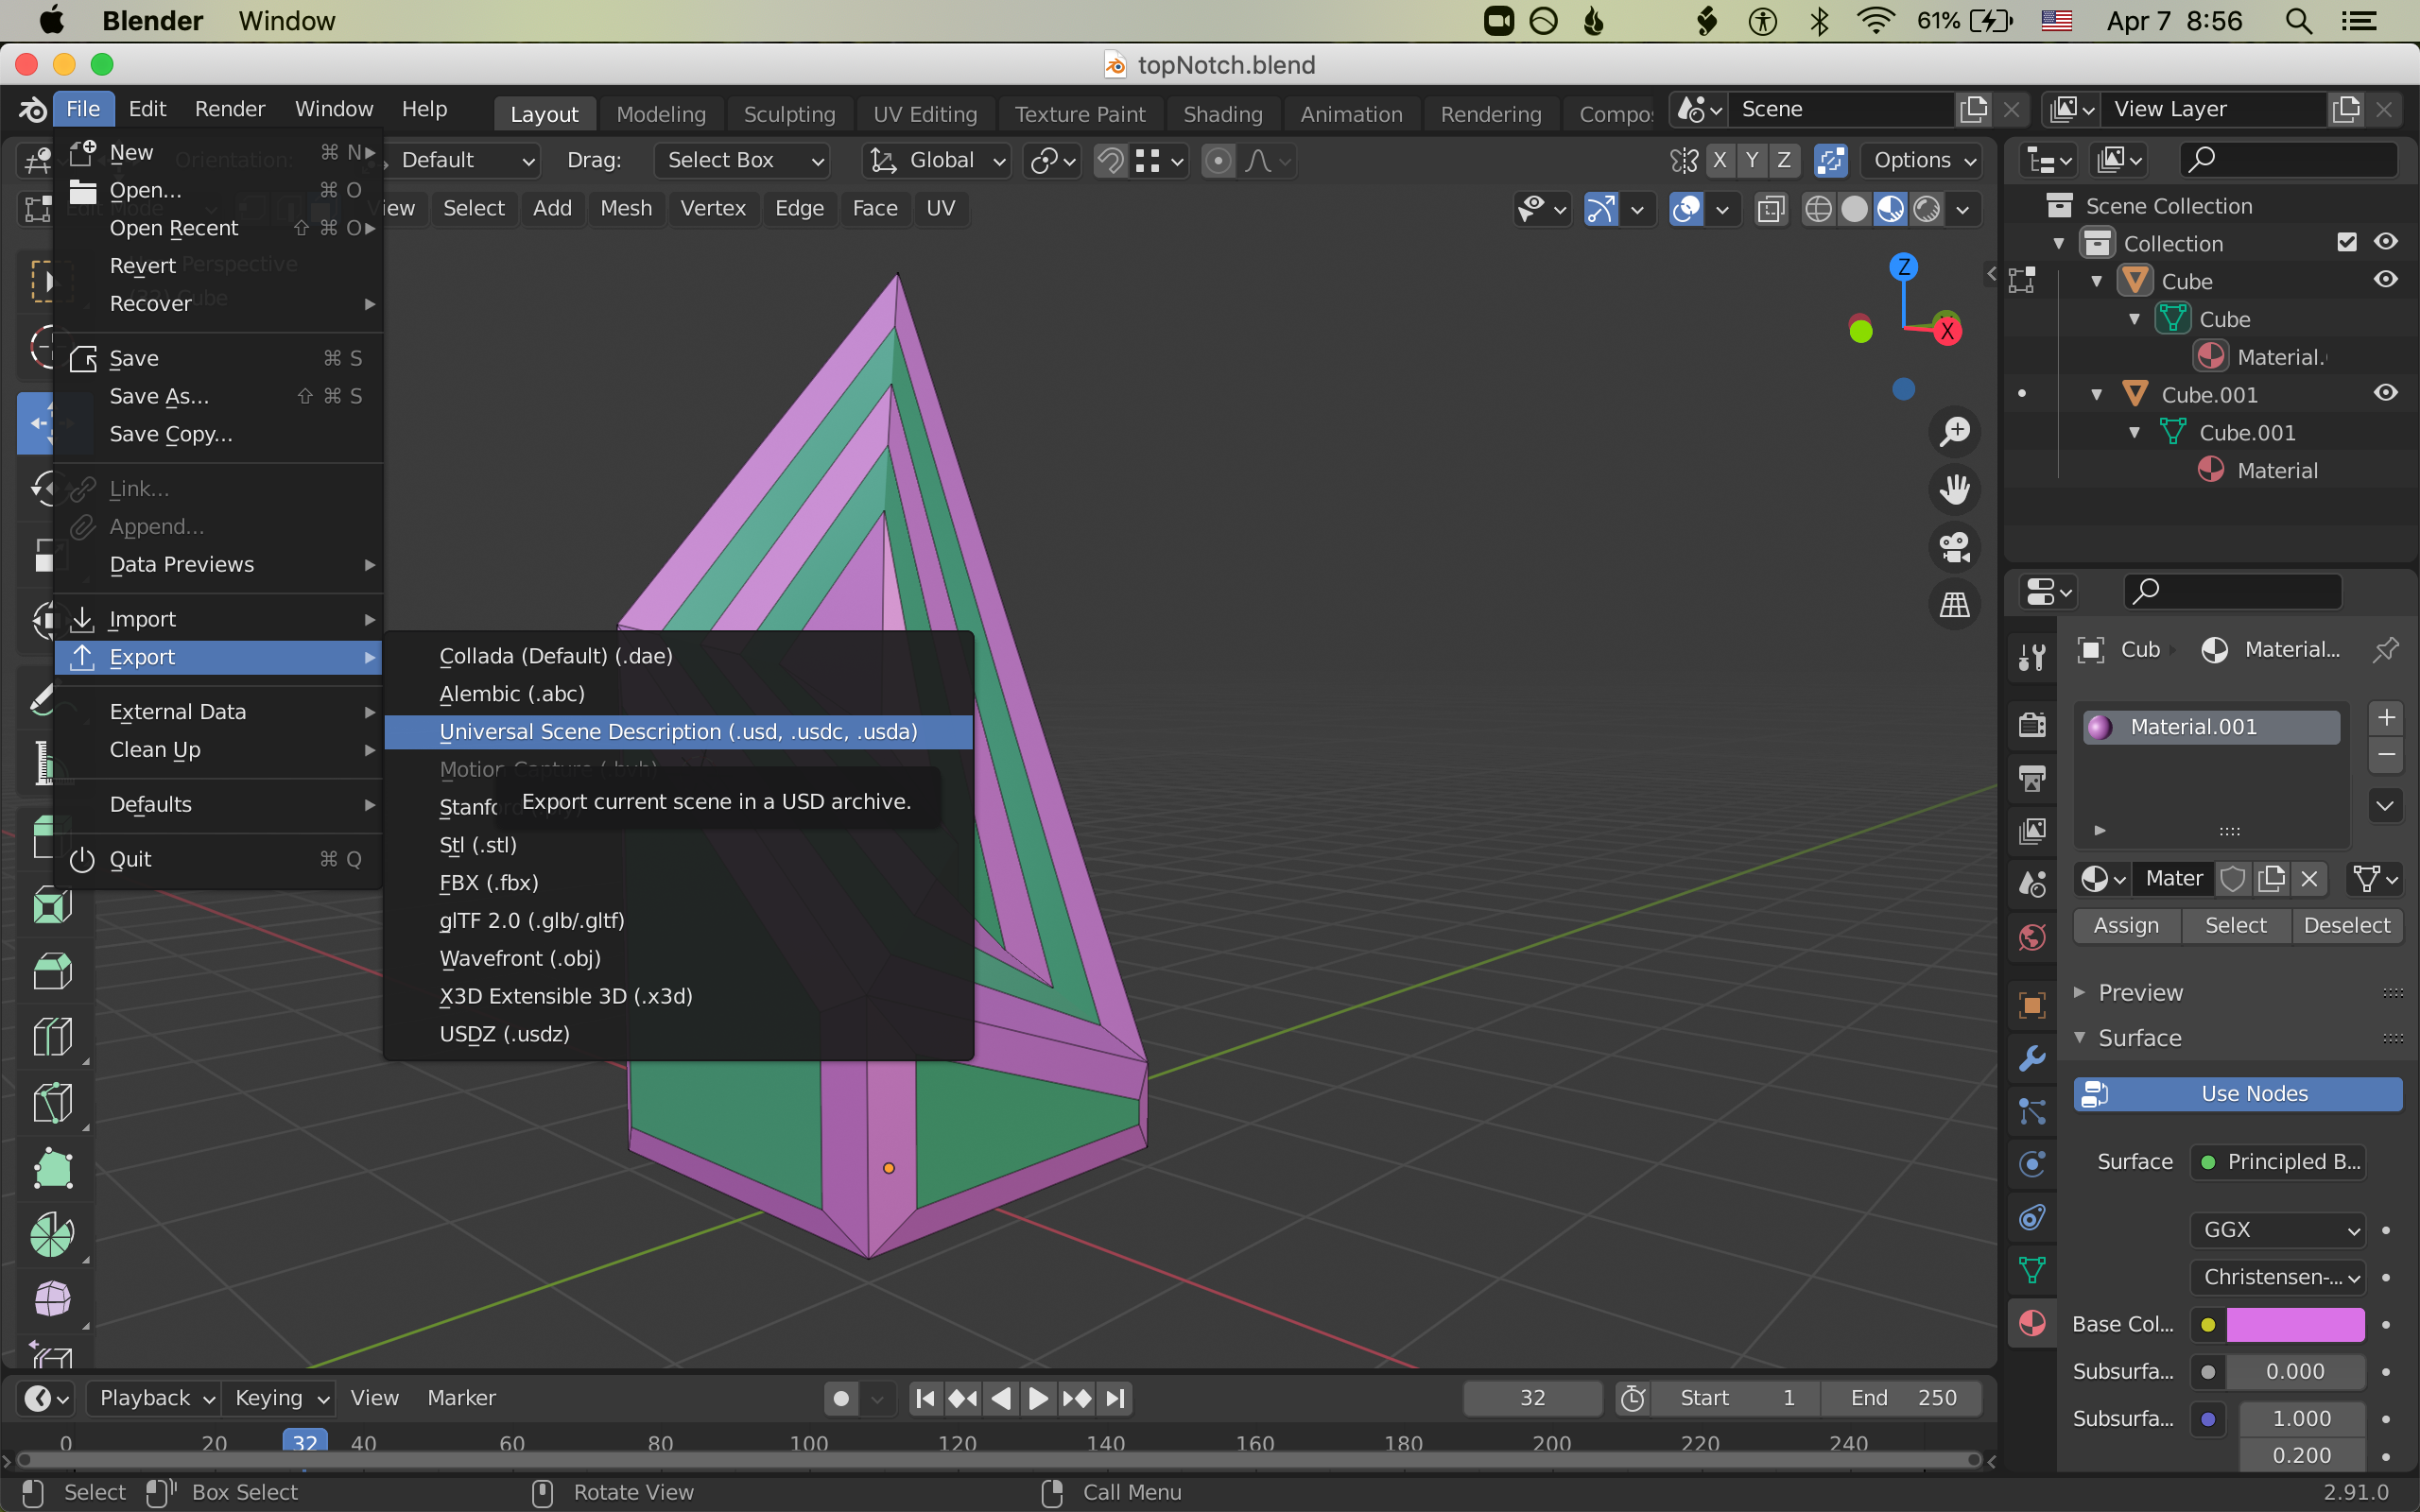Open the View Layer properties icon
The image size is (2420, 1512).
(x=2032, y=830)
